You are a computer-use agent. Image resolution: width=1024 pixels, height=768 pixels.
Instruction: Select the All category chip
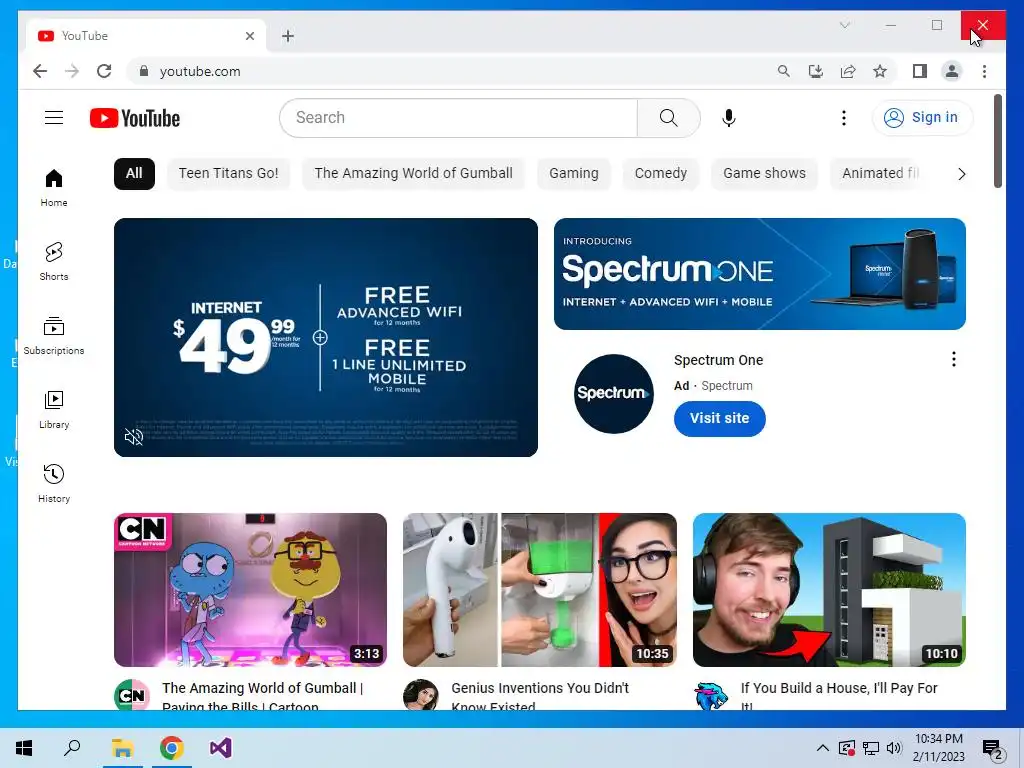[134, 174]
